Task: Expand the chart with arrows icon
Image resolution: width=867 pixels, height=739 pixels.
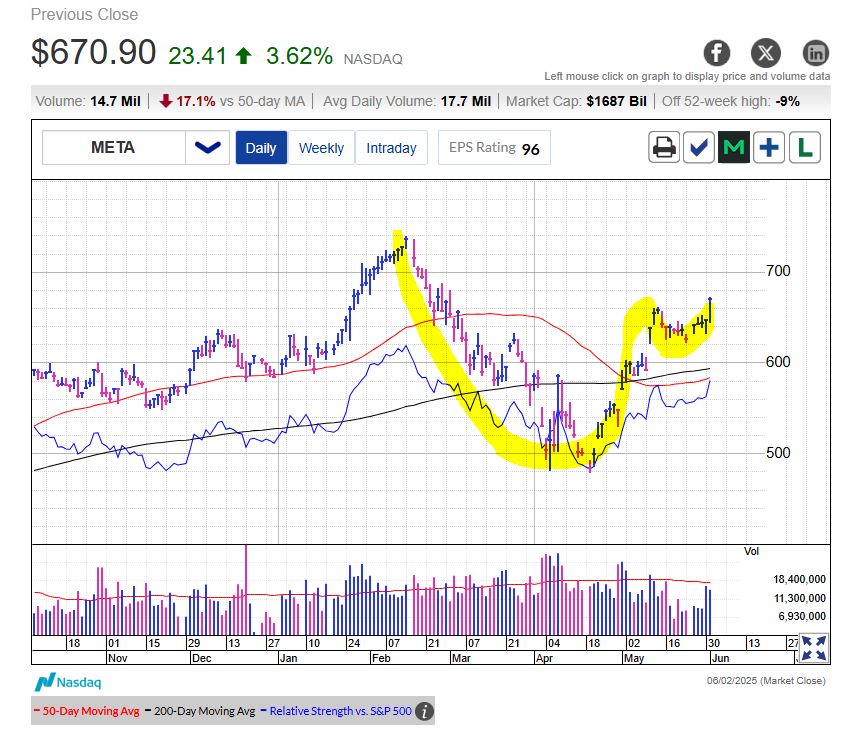Action: coord(814,647)
